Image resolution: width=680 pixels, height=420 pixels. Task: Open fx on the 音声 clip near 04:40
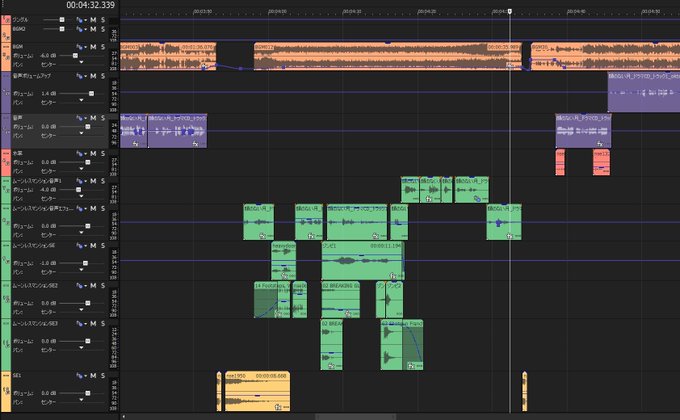point(600,144)
